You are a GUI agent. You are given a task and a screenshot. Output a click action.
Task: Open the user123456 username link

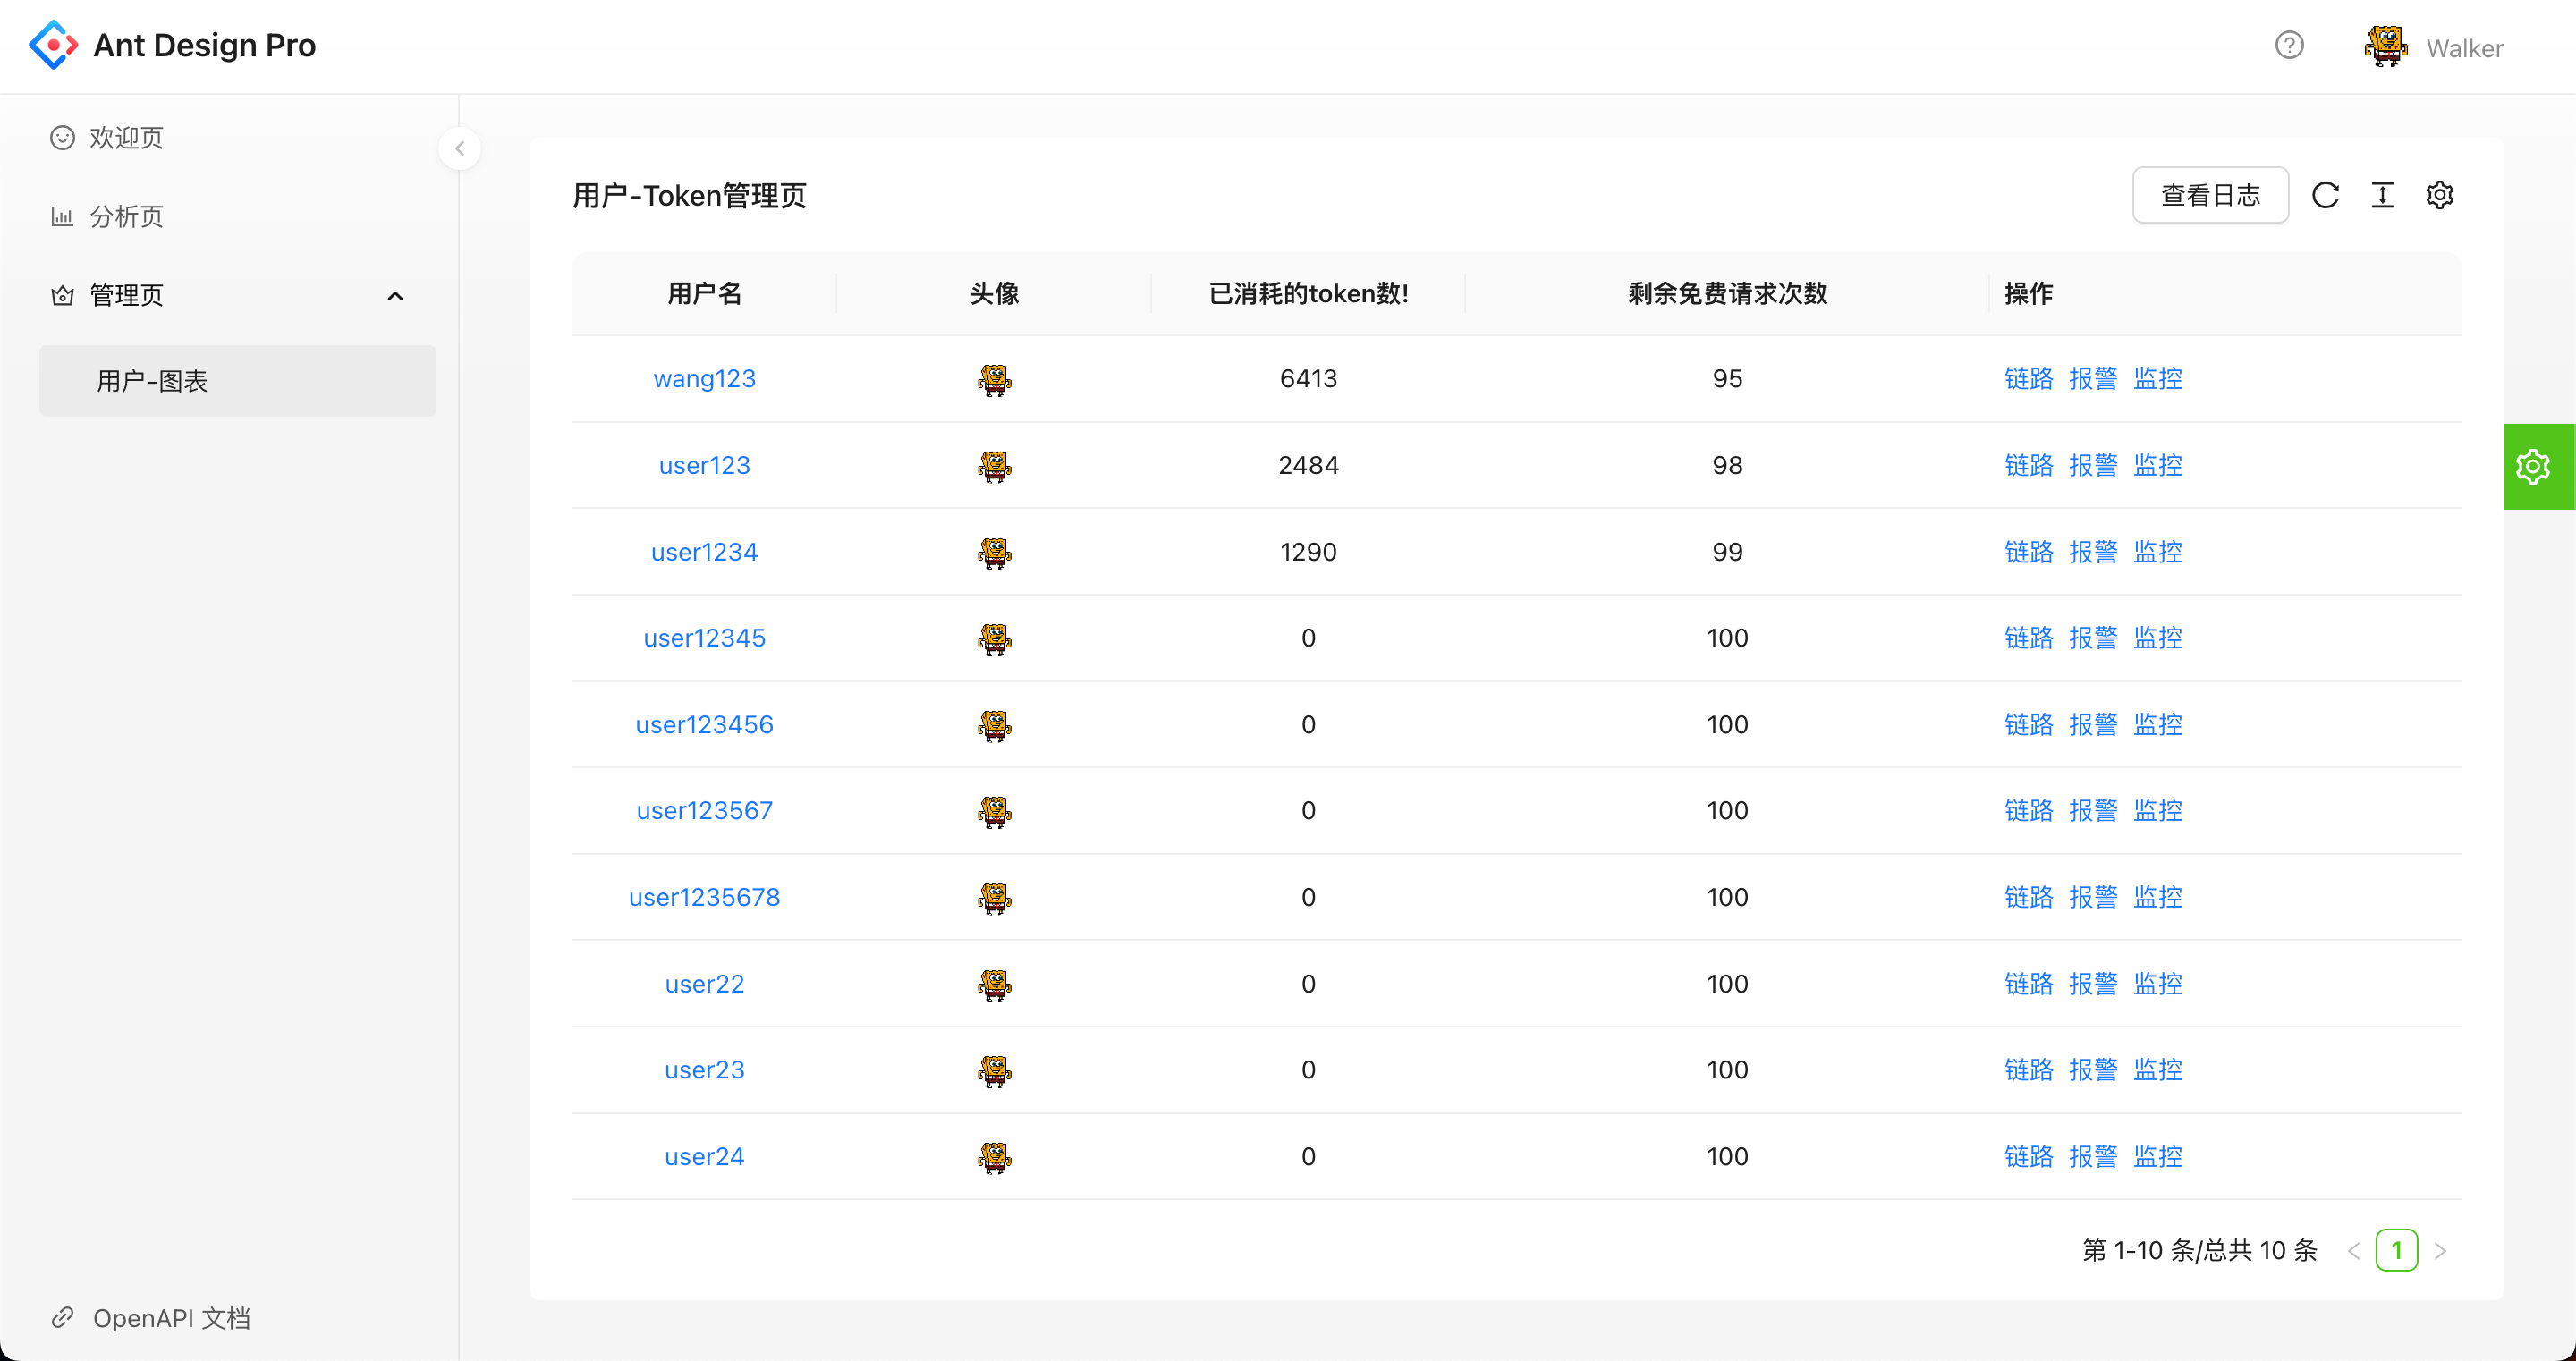click(704, 725)
